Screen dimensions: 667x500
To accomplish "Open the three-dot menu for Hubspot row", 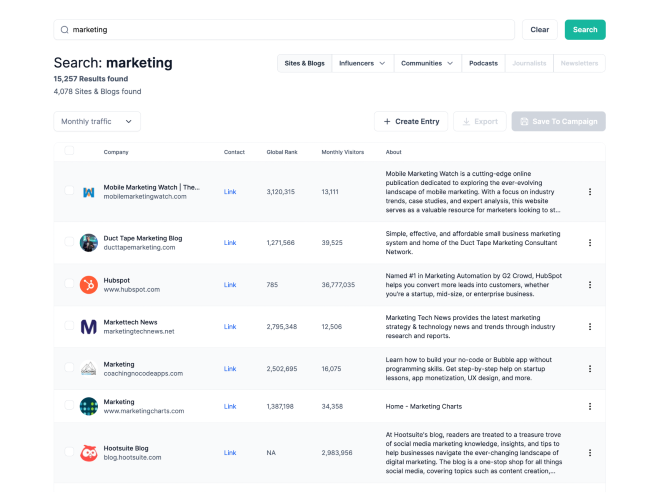I will click(590, 285).
